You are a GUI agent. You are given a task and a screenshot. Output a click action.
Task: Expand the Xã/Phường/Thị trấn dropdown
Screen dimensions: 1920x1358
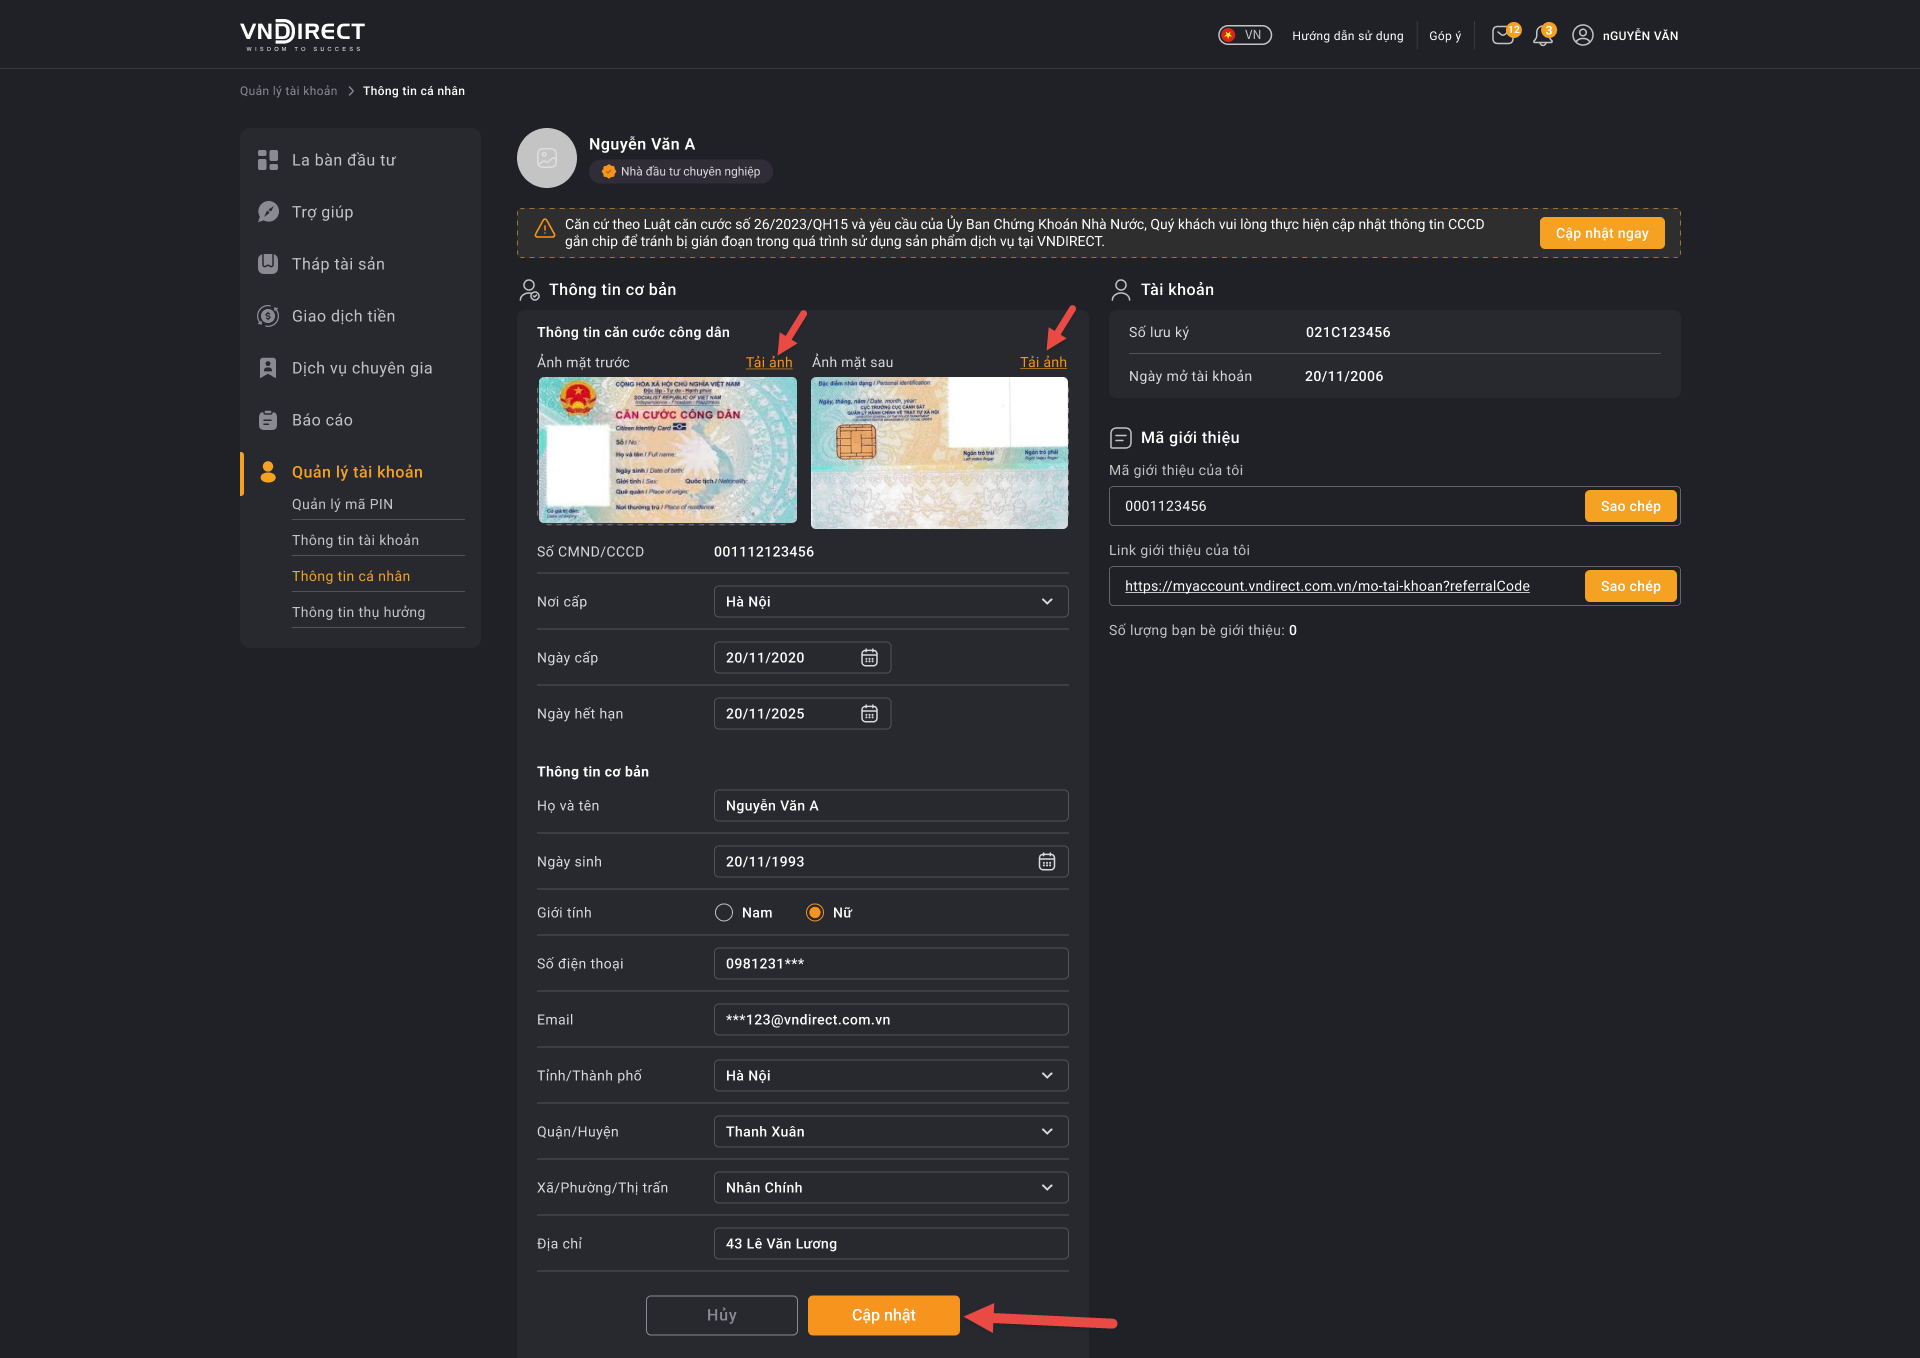(x=891, y=1187)
